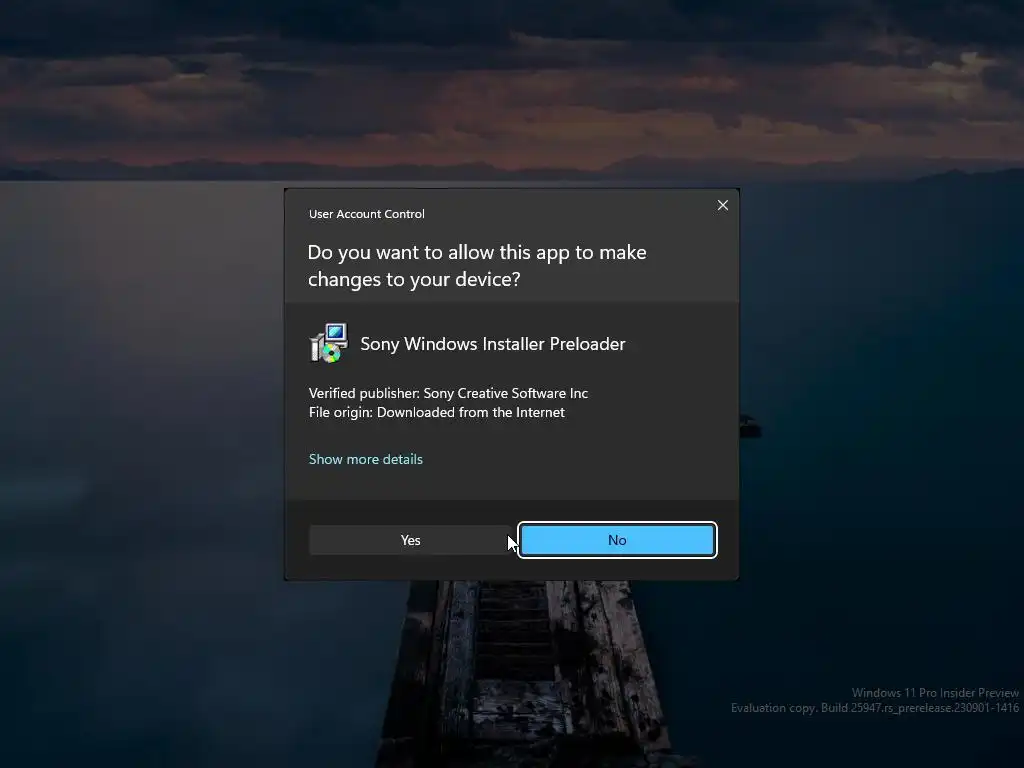Click the 'Do you want to allow' heading

tap(477, 266)
